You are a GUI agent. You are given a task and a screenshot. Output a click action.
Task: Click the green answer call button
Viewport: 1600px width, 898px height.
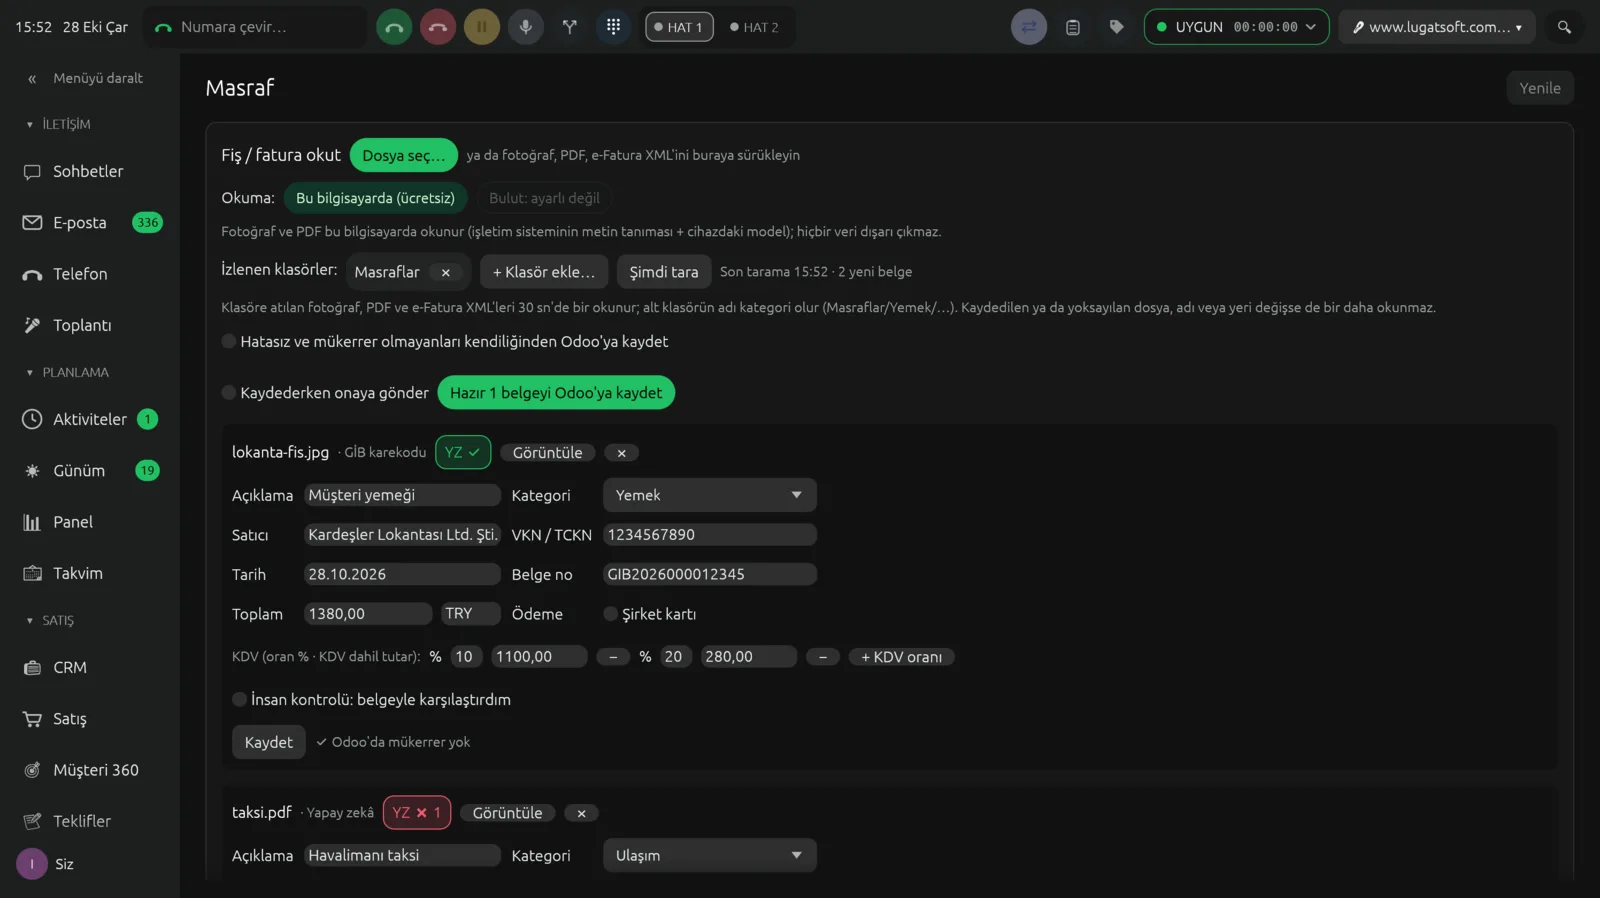pyautogui.click(x=394, y=27)
